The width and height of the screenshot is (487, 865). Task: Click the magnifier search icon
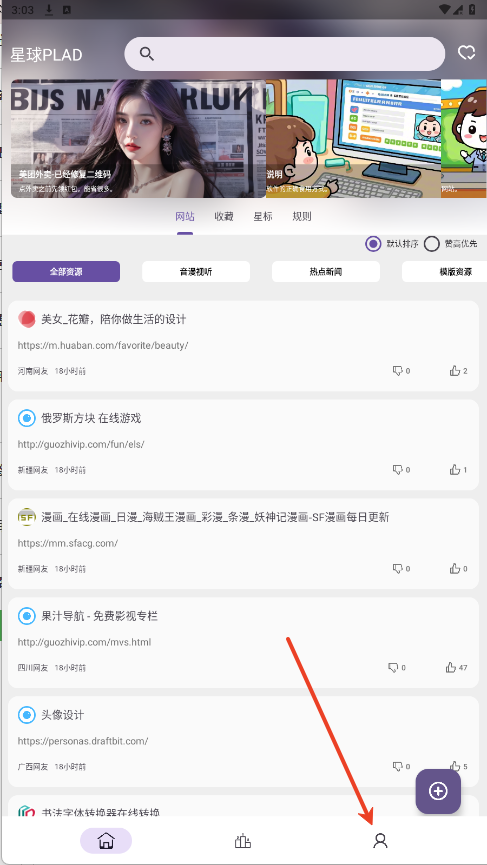146,54
